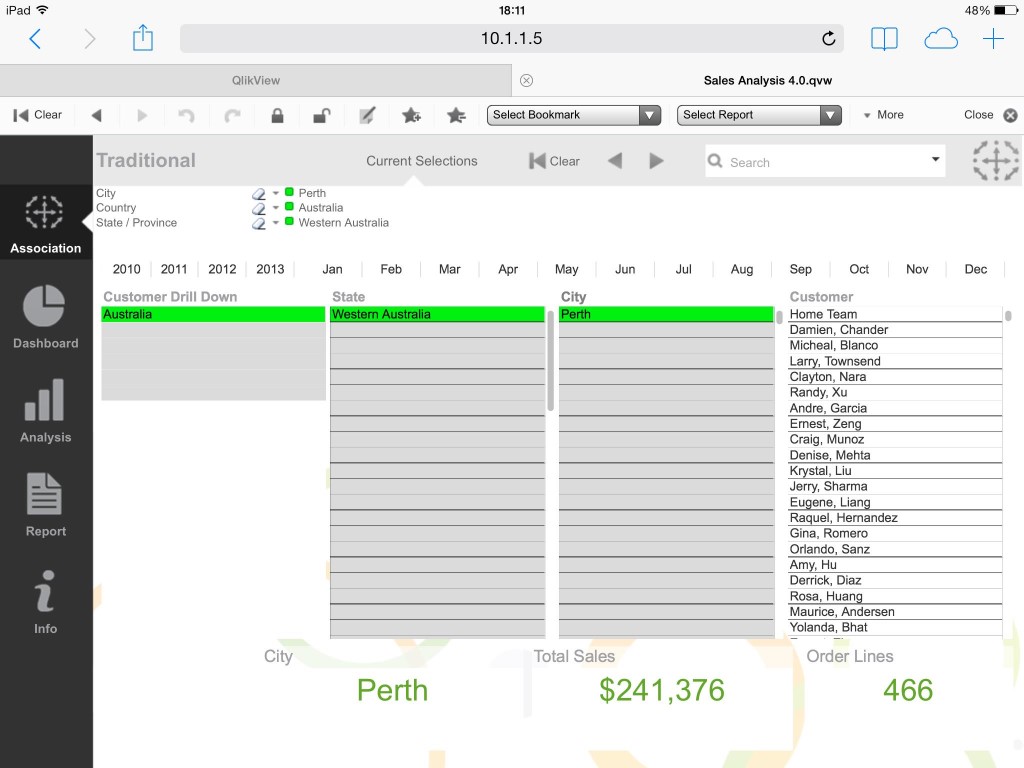Image resolution: width=1024 pixels, height=768 pixels.
Task: Click the large association crosshair icon
Action: point(995,160)
